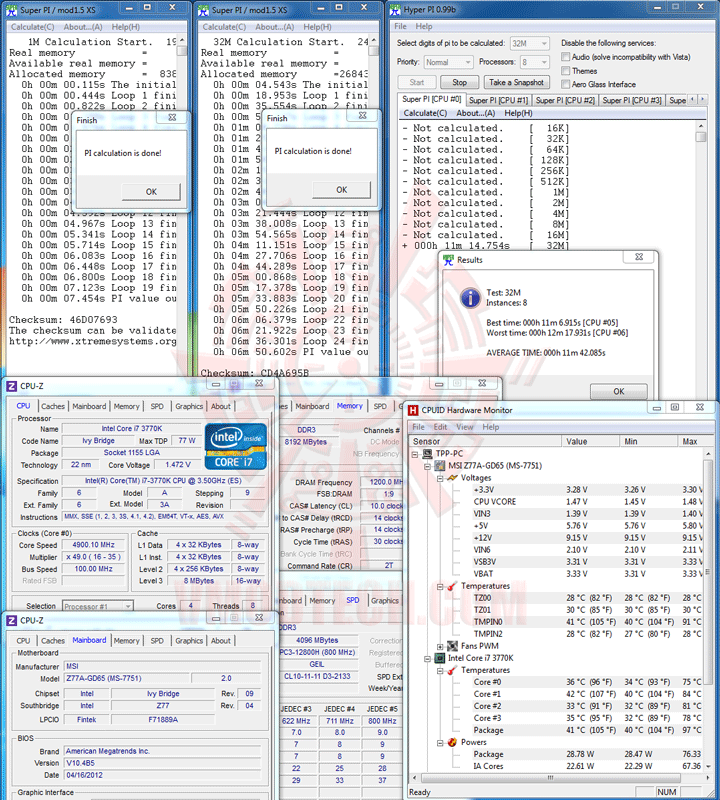
Task: Collapse the Intel Core i7 3770K tree node
Action: [428, 659]
